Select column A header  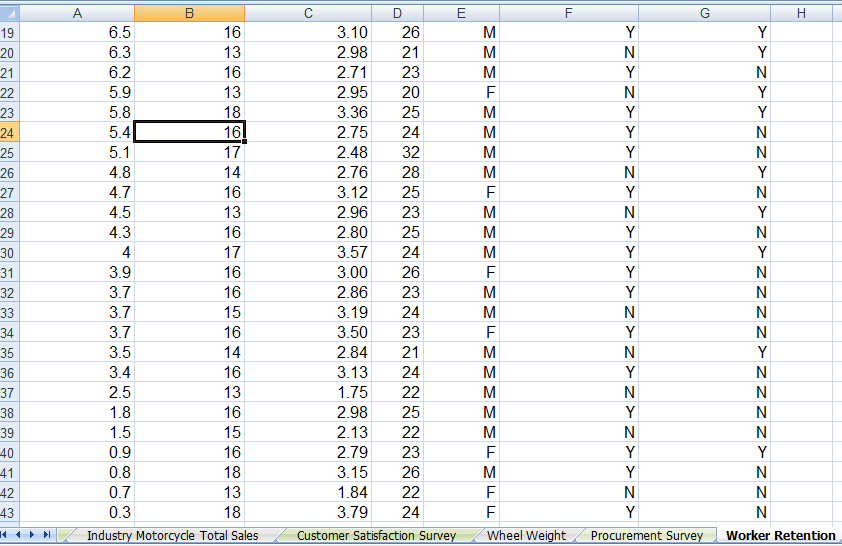pos(77,13)
